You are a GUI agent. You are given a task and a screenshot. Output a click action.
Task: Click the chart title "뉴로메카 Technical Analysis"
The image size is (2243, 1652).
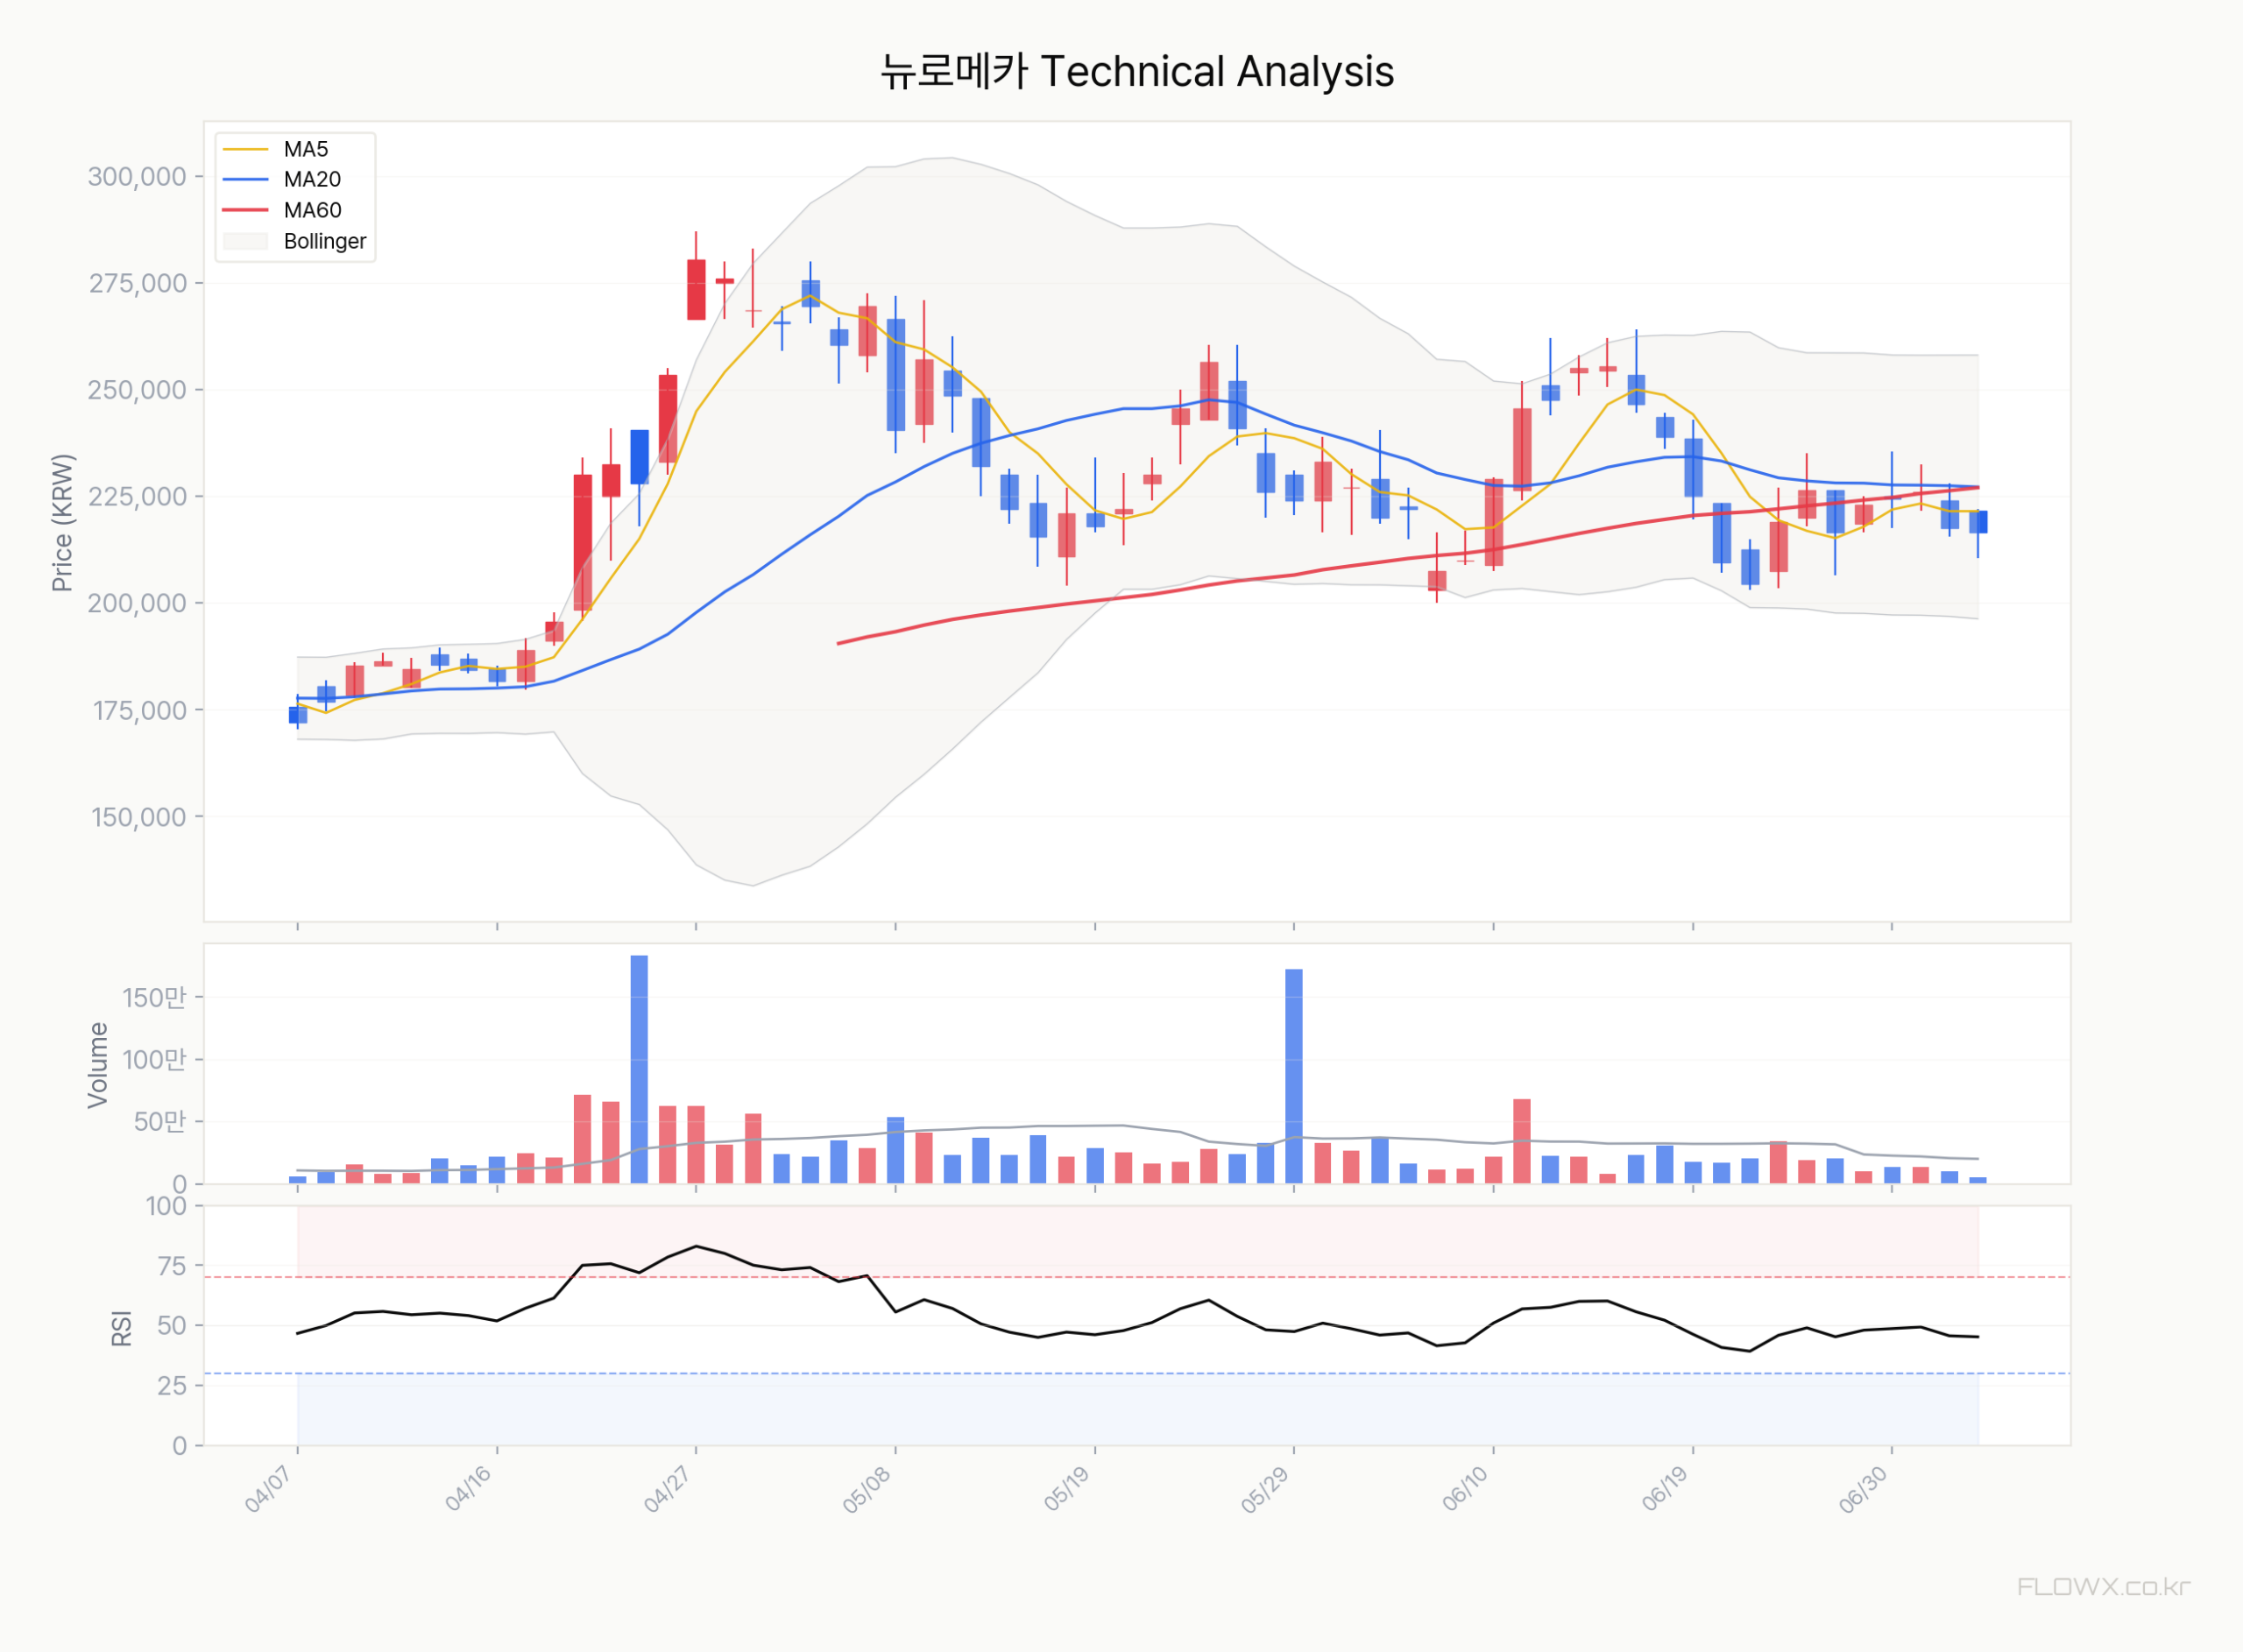[1137, 72]
